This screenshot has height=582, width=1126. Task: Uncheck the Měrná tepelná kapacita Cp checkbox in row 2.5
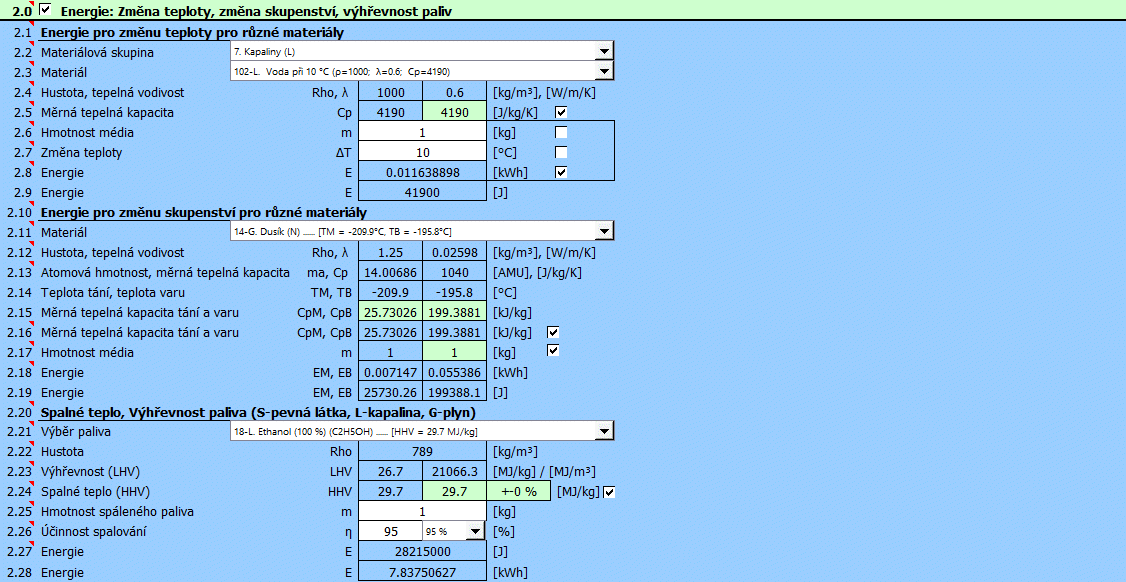point(561,113)
